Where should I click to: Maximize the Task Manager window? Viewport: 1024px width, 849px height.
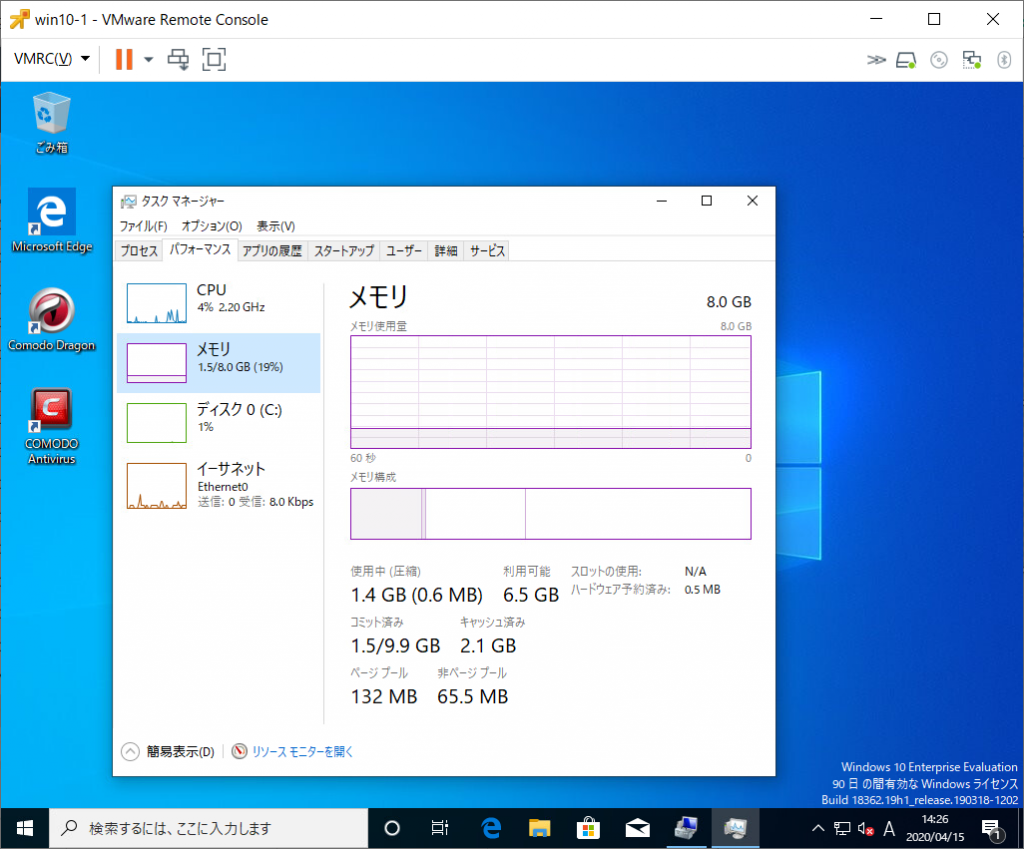[707, 201]
